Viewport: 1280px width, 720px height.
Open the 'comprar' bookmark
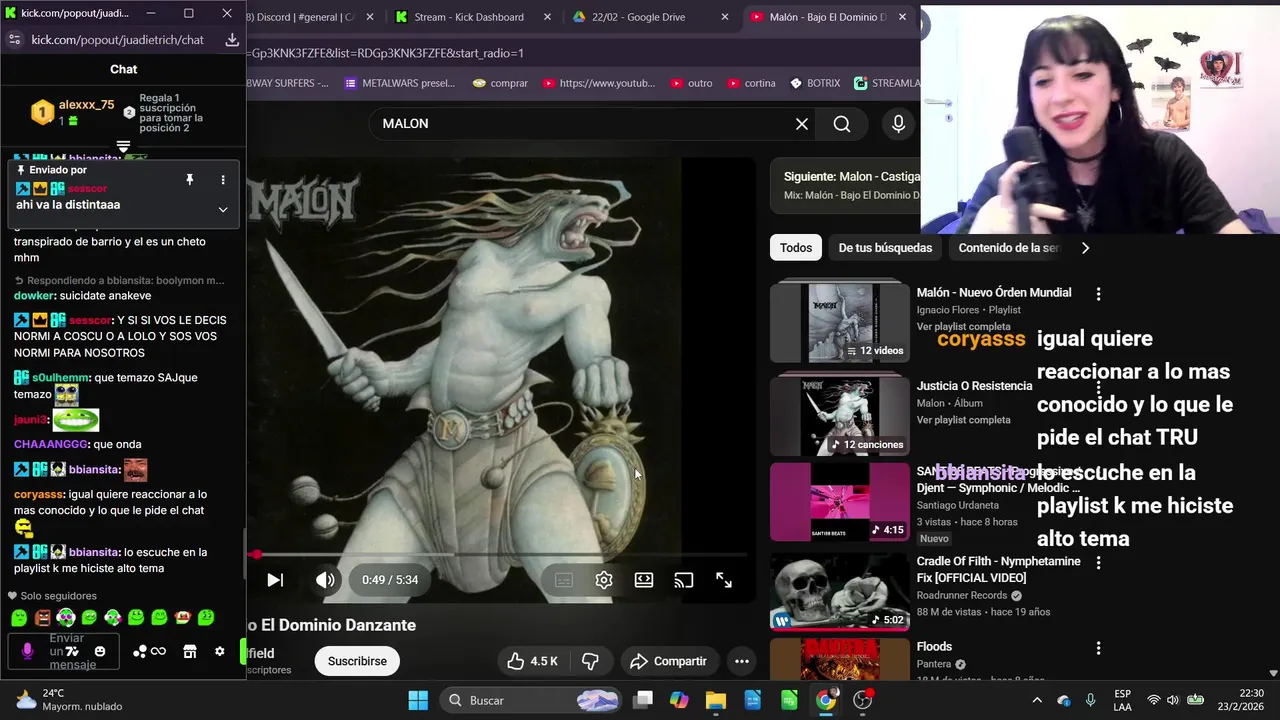[x=500, y=83]
